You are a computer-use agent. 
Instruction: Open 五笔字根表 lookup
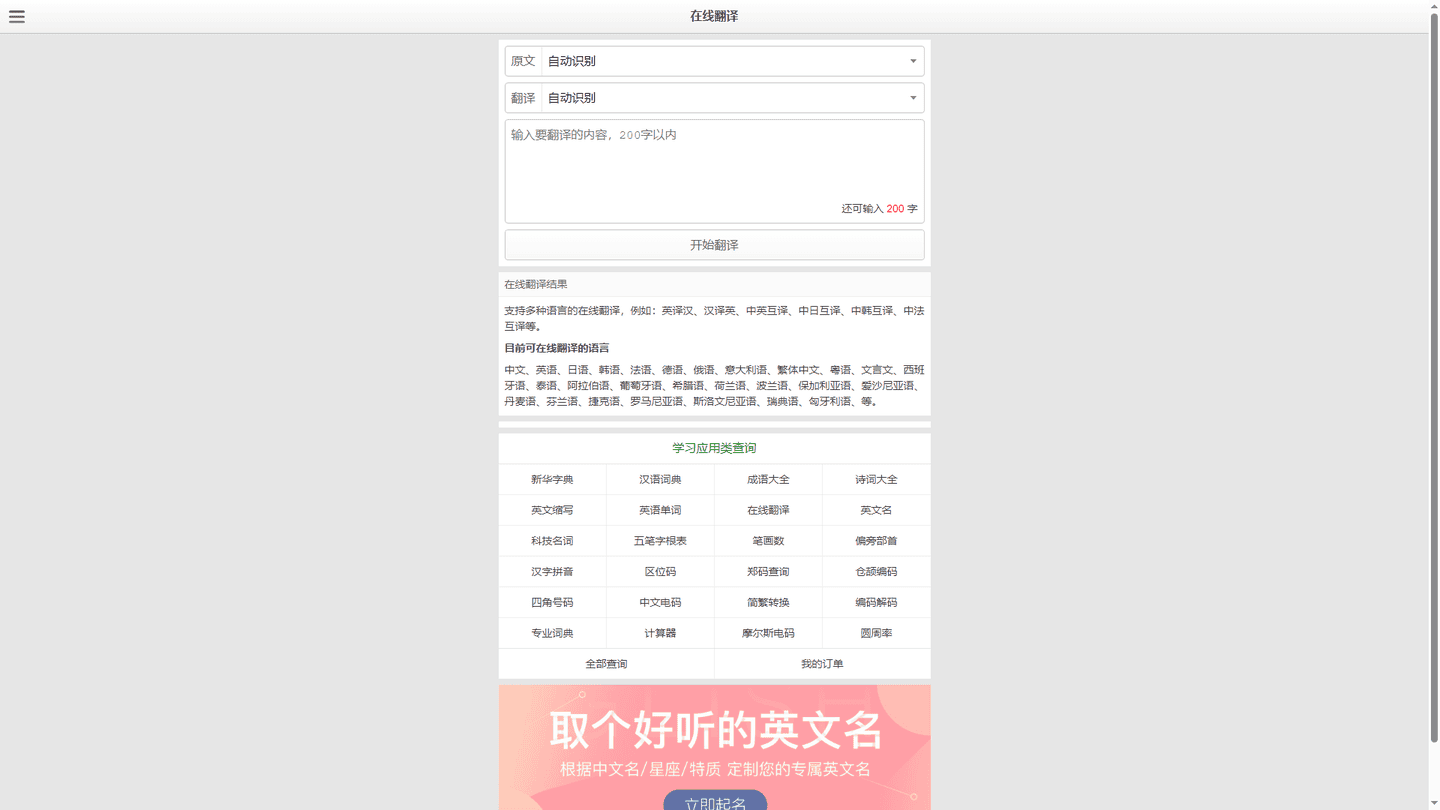pos(660,541)
